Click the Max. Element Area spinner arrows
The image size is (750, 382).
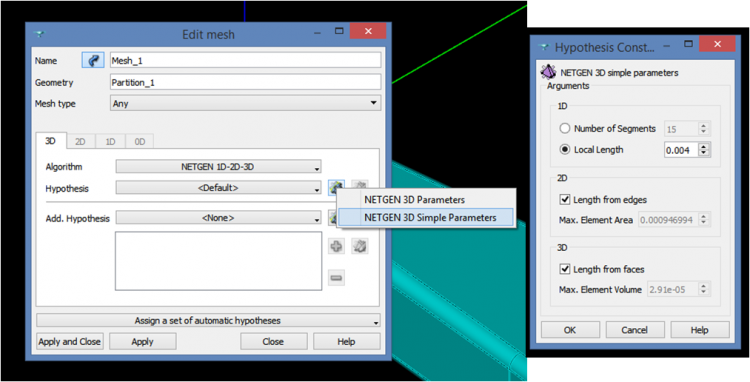pyautogui.click(x=703, y=220)
